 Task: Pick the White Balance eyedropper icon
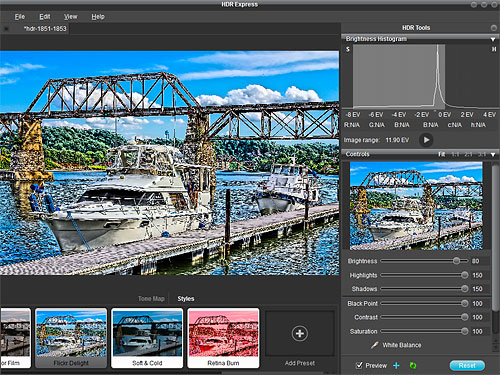(374, 345)
